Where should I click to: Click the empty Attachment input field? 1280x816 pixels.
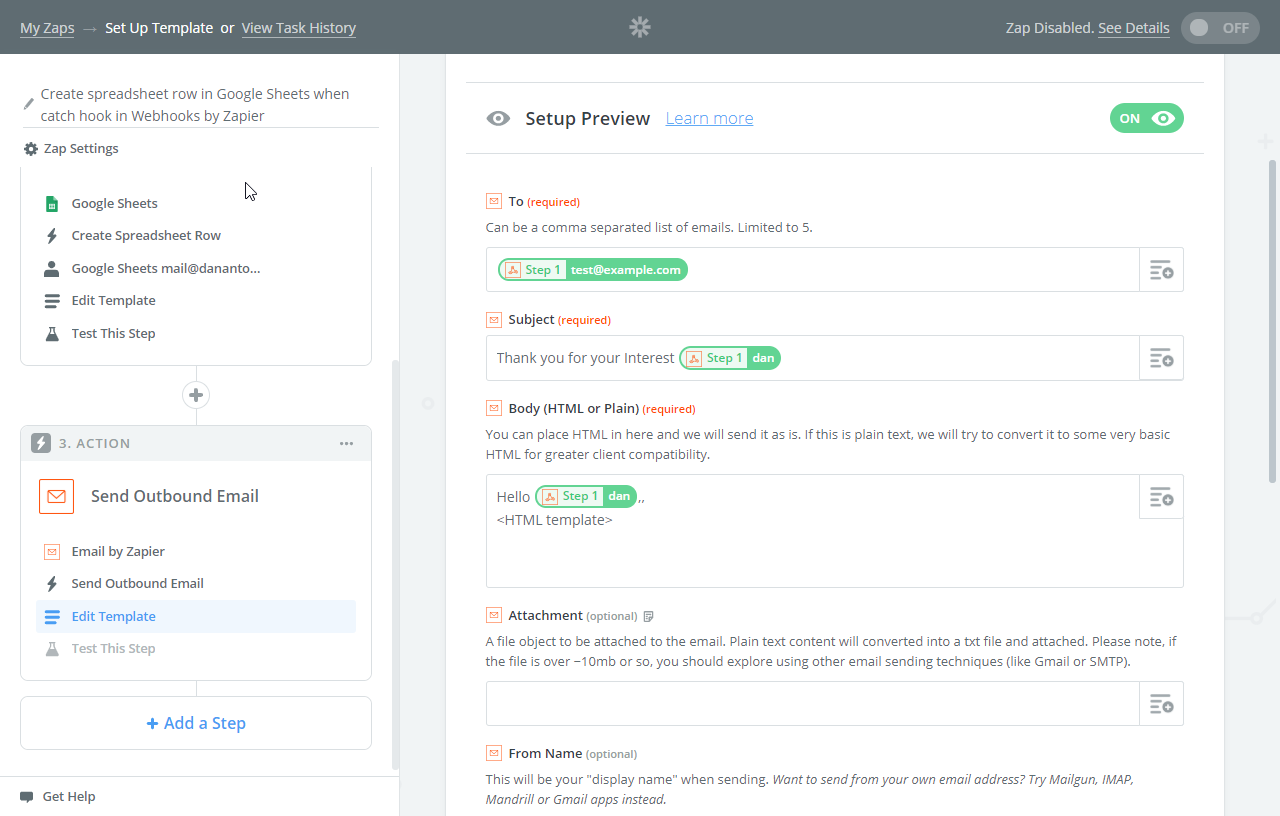coord(813,704)
